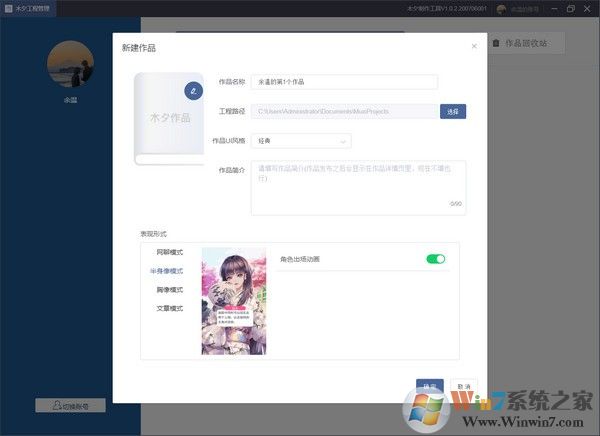Click the user avatar in sidebar
The width and height of the screenshot is (600, 436).
tap(70, 64)
